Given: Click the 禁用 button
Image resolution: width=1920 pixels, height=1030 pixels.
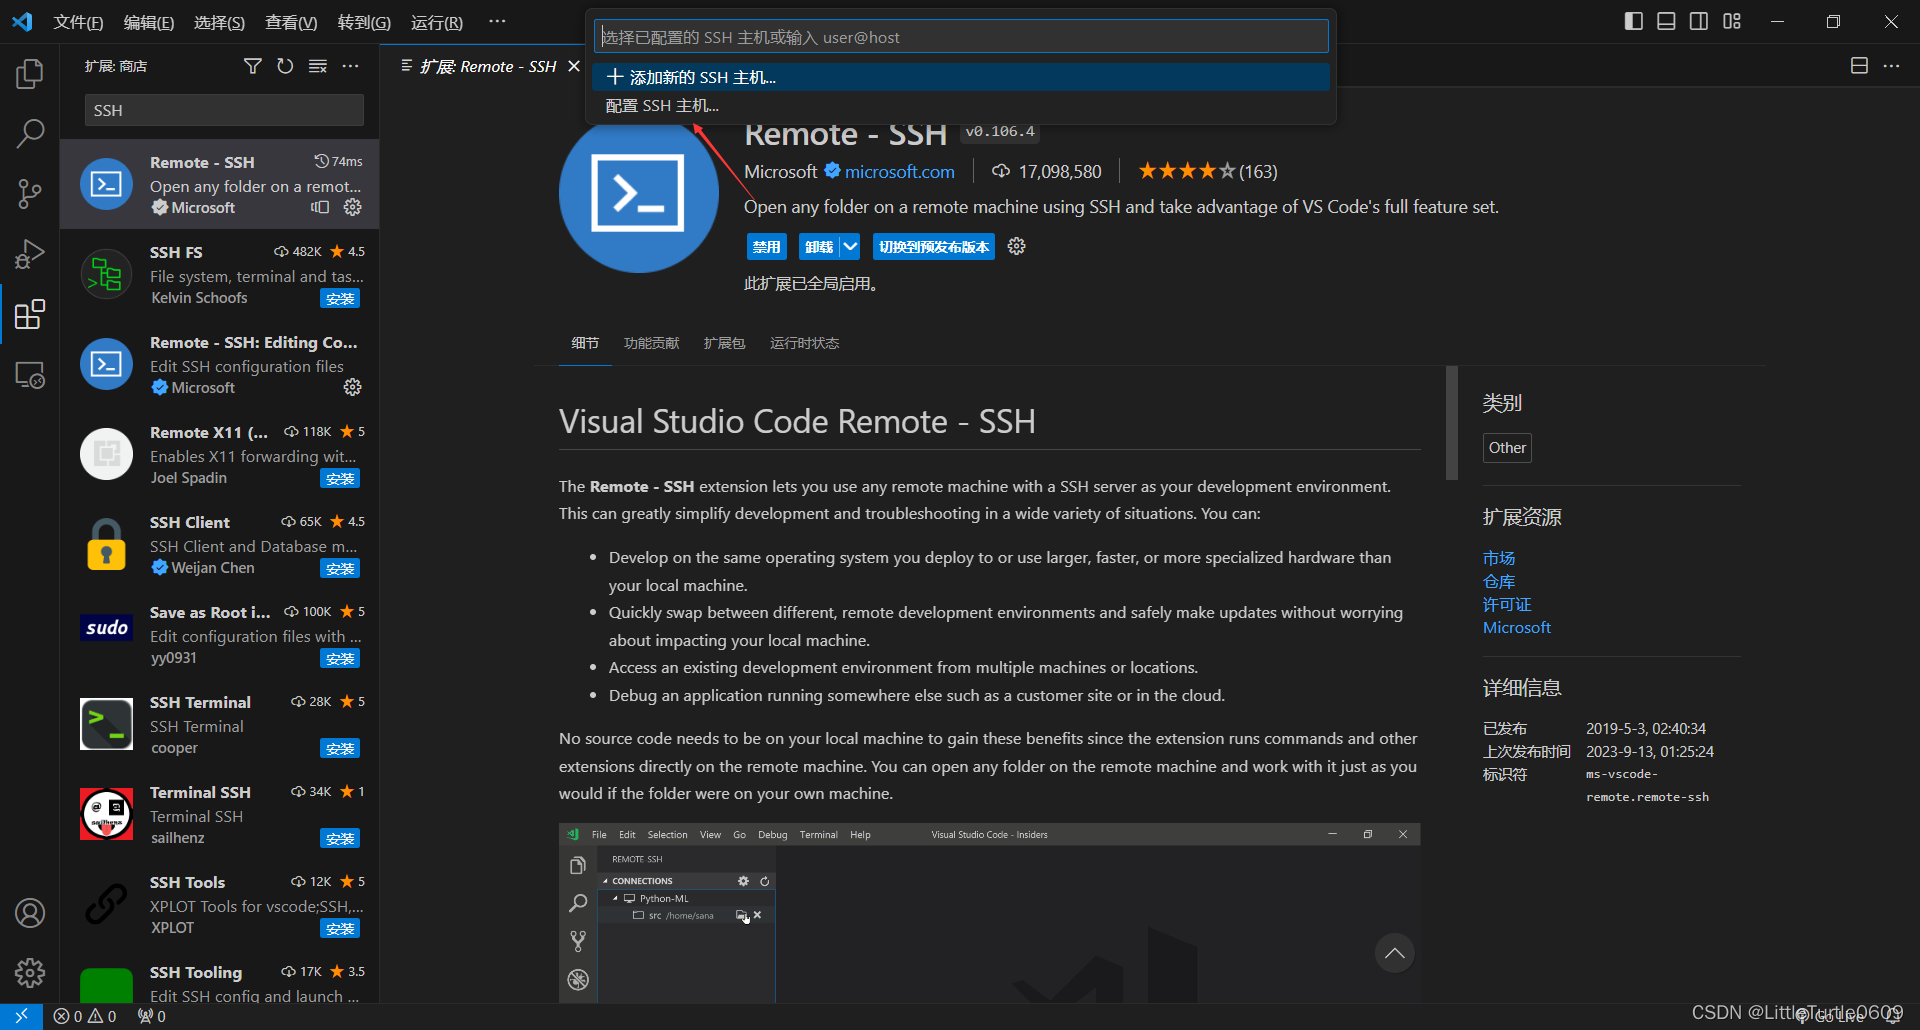Looking at the screenshot, I should coord(766,246).
